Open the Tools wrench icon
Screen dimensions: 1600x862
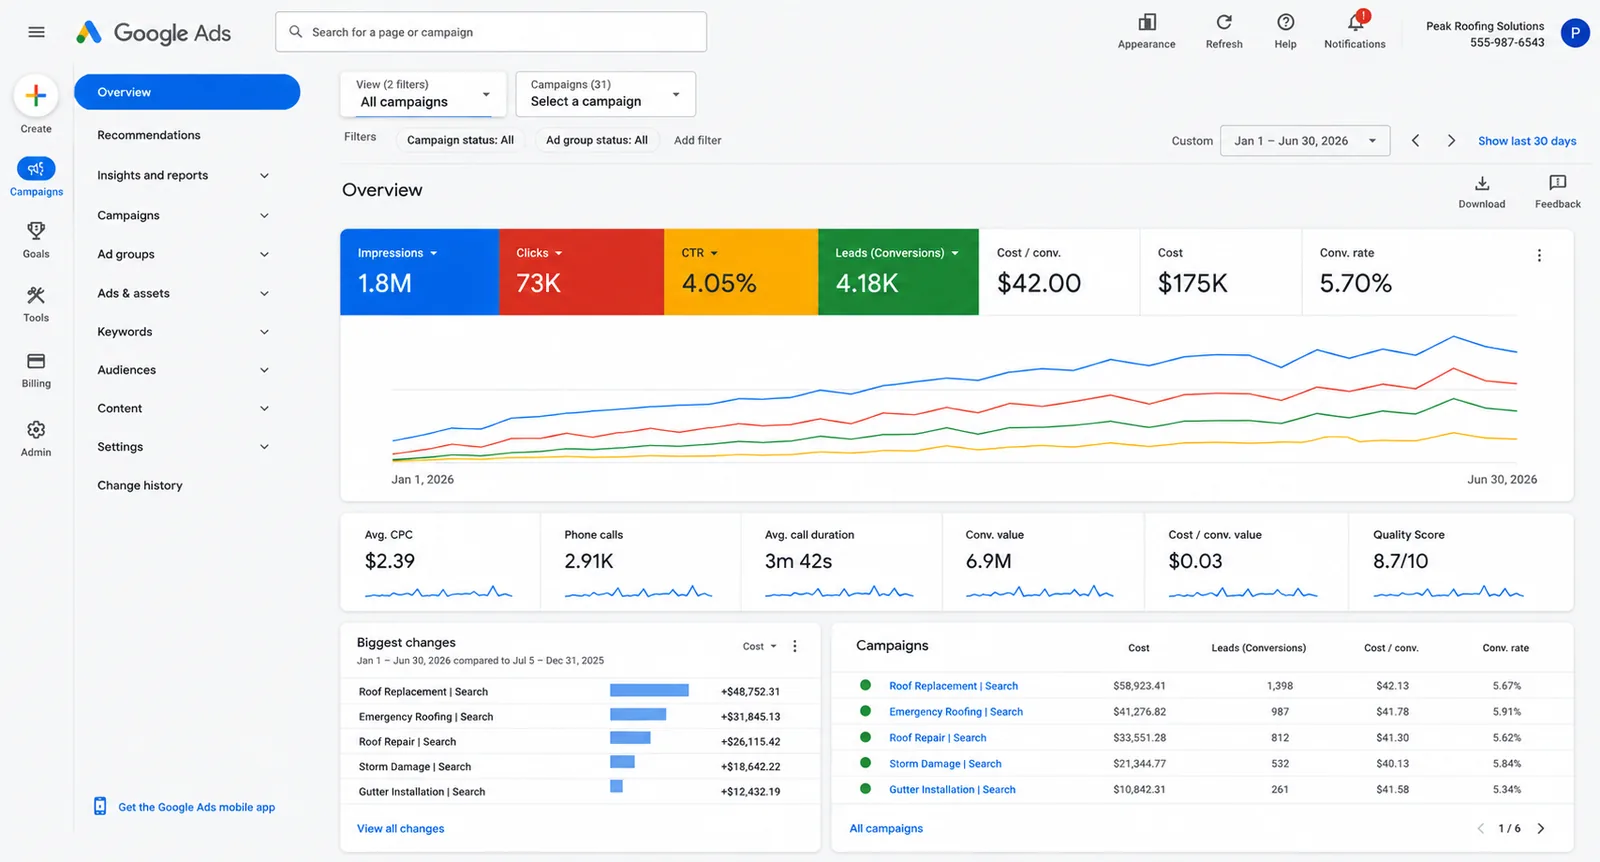(36, 295)
